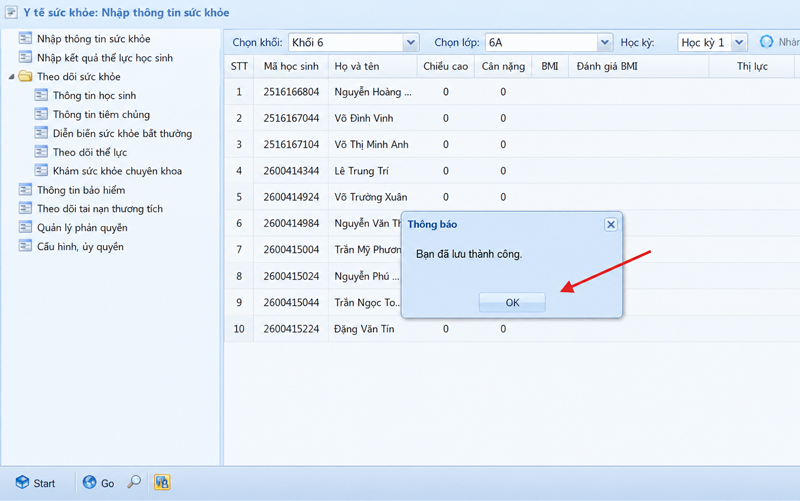This screenshot has height=501, width=800.
Task: Select the row for Võ Trường Xuân
Action: [x=512, y=197]
